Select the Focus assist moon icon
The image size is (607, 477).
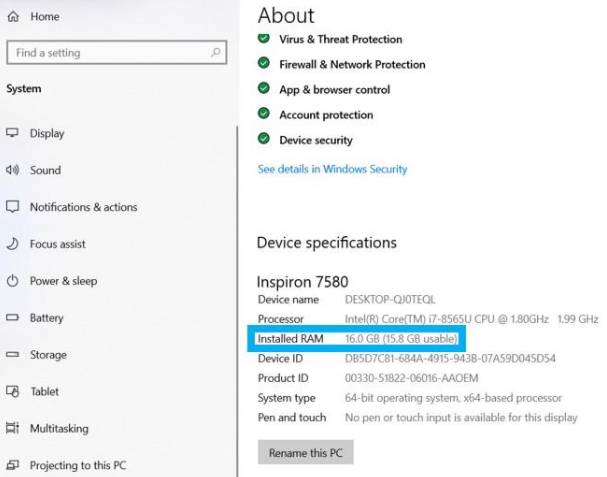point(13,244)
